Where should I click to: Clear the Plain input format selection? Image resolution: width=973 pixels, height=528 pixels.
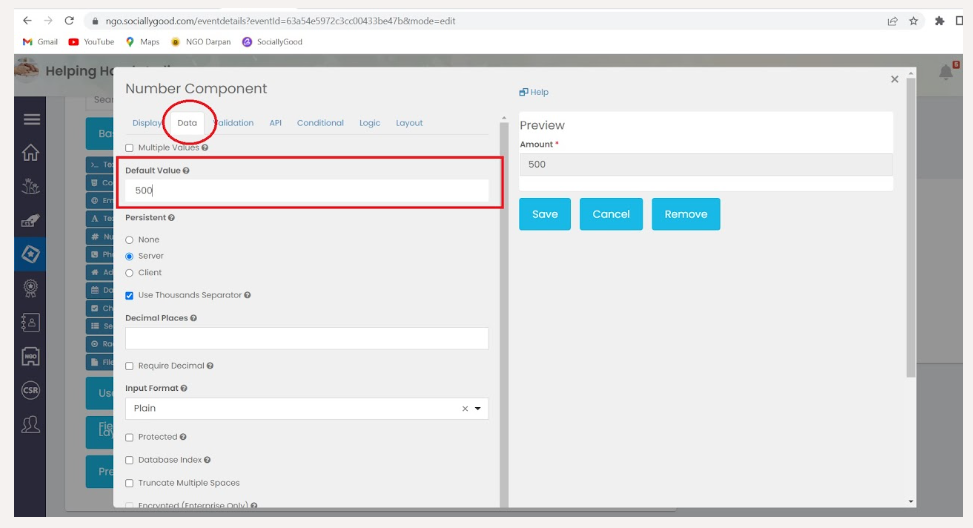(x=464, y=409)
